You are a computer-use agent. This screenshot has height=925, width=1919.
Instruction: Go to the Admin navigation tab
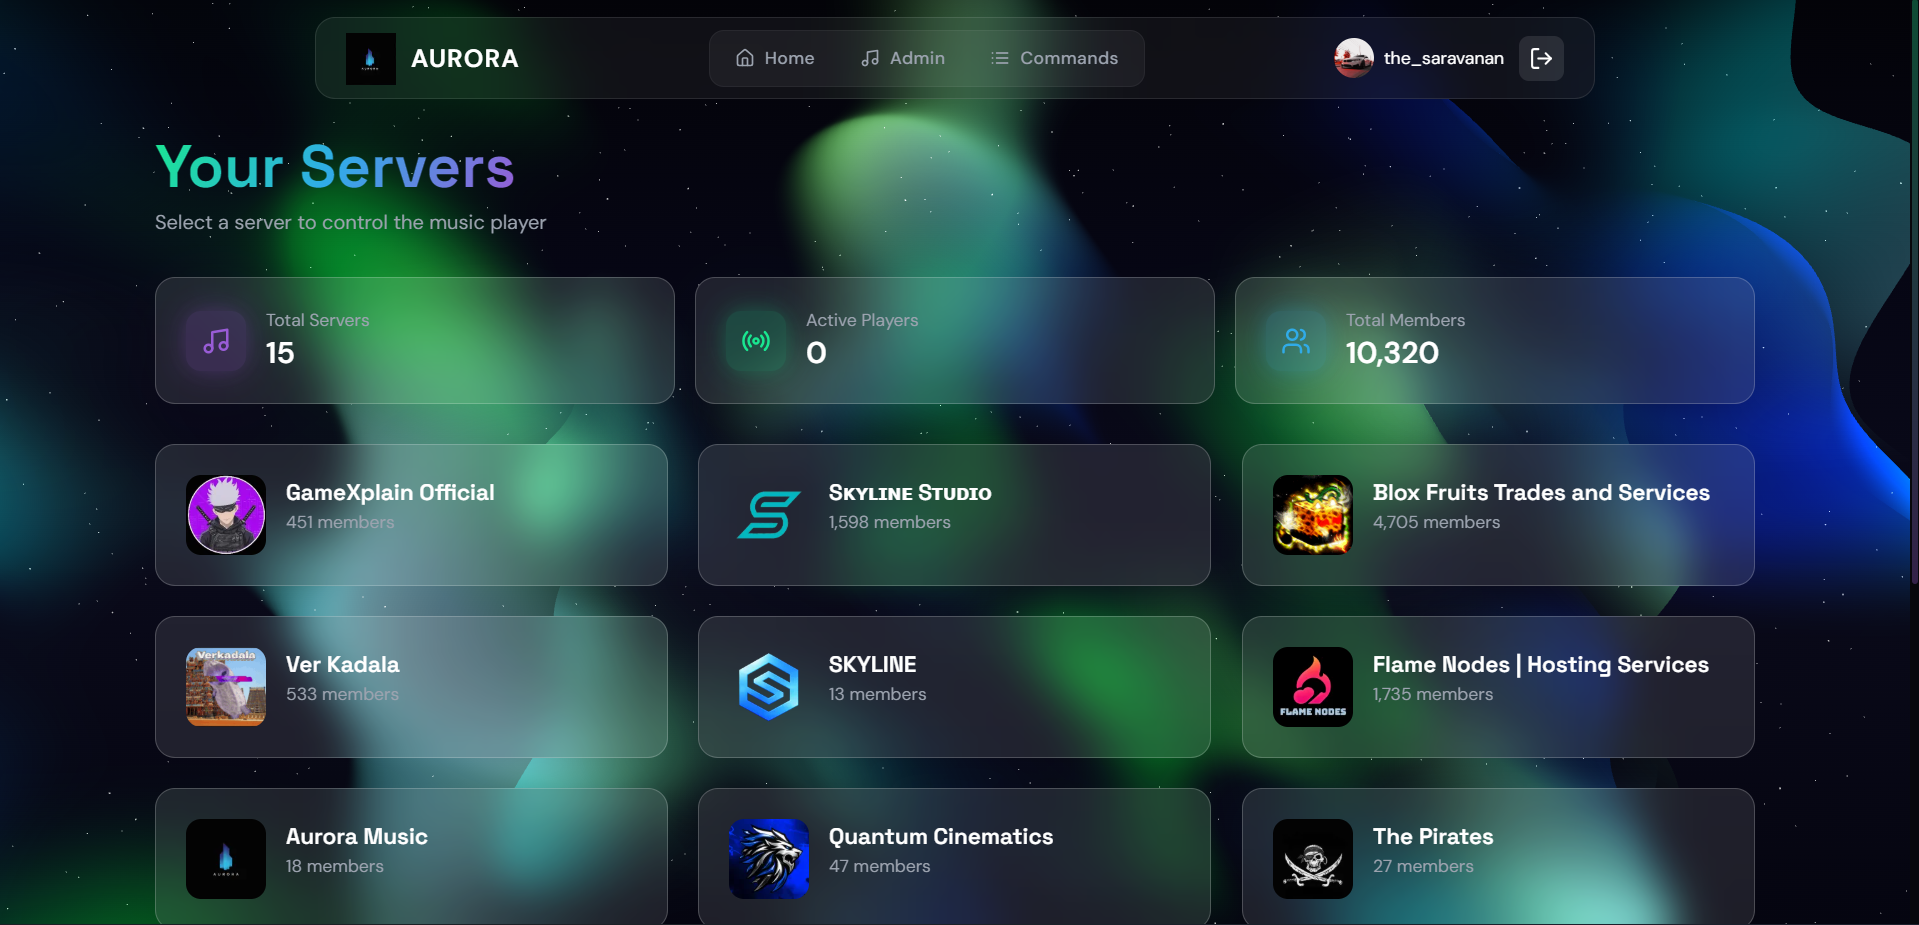point(903,58)
